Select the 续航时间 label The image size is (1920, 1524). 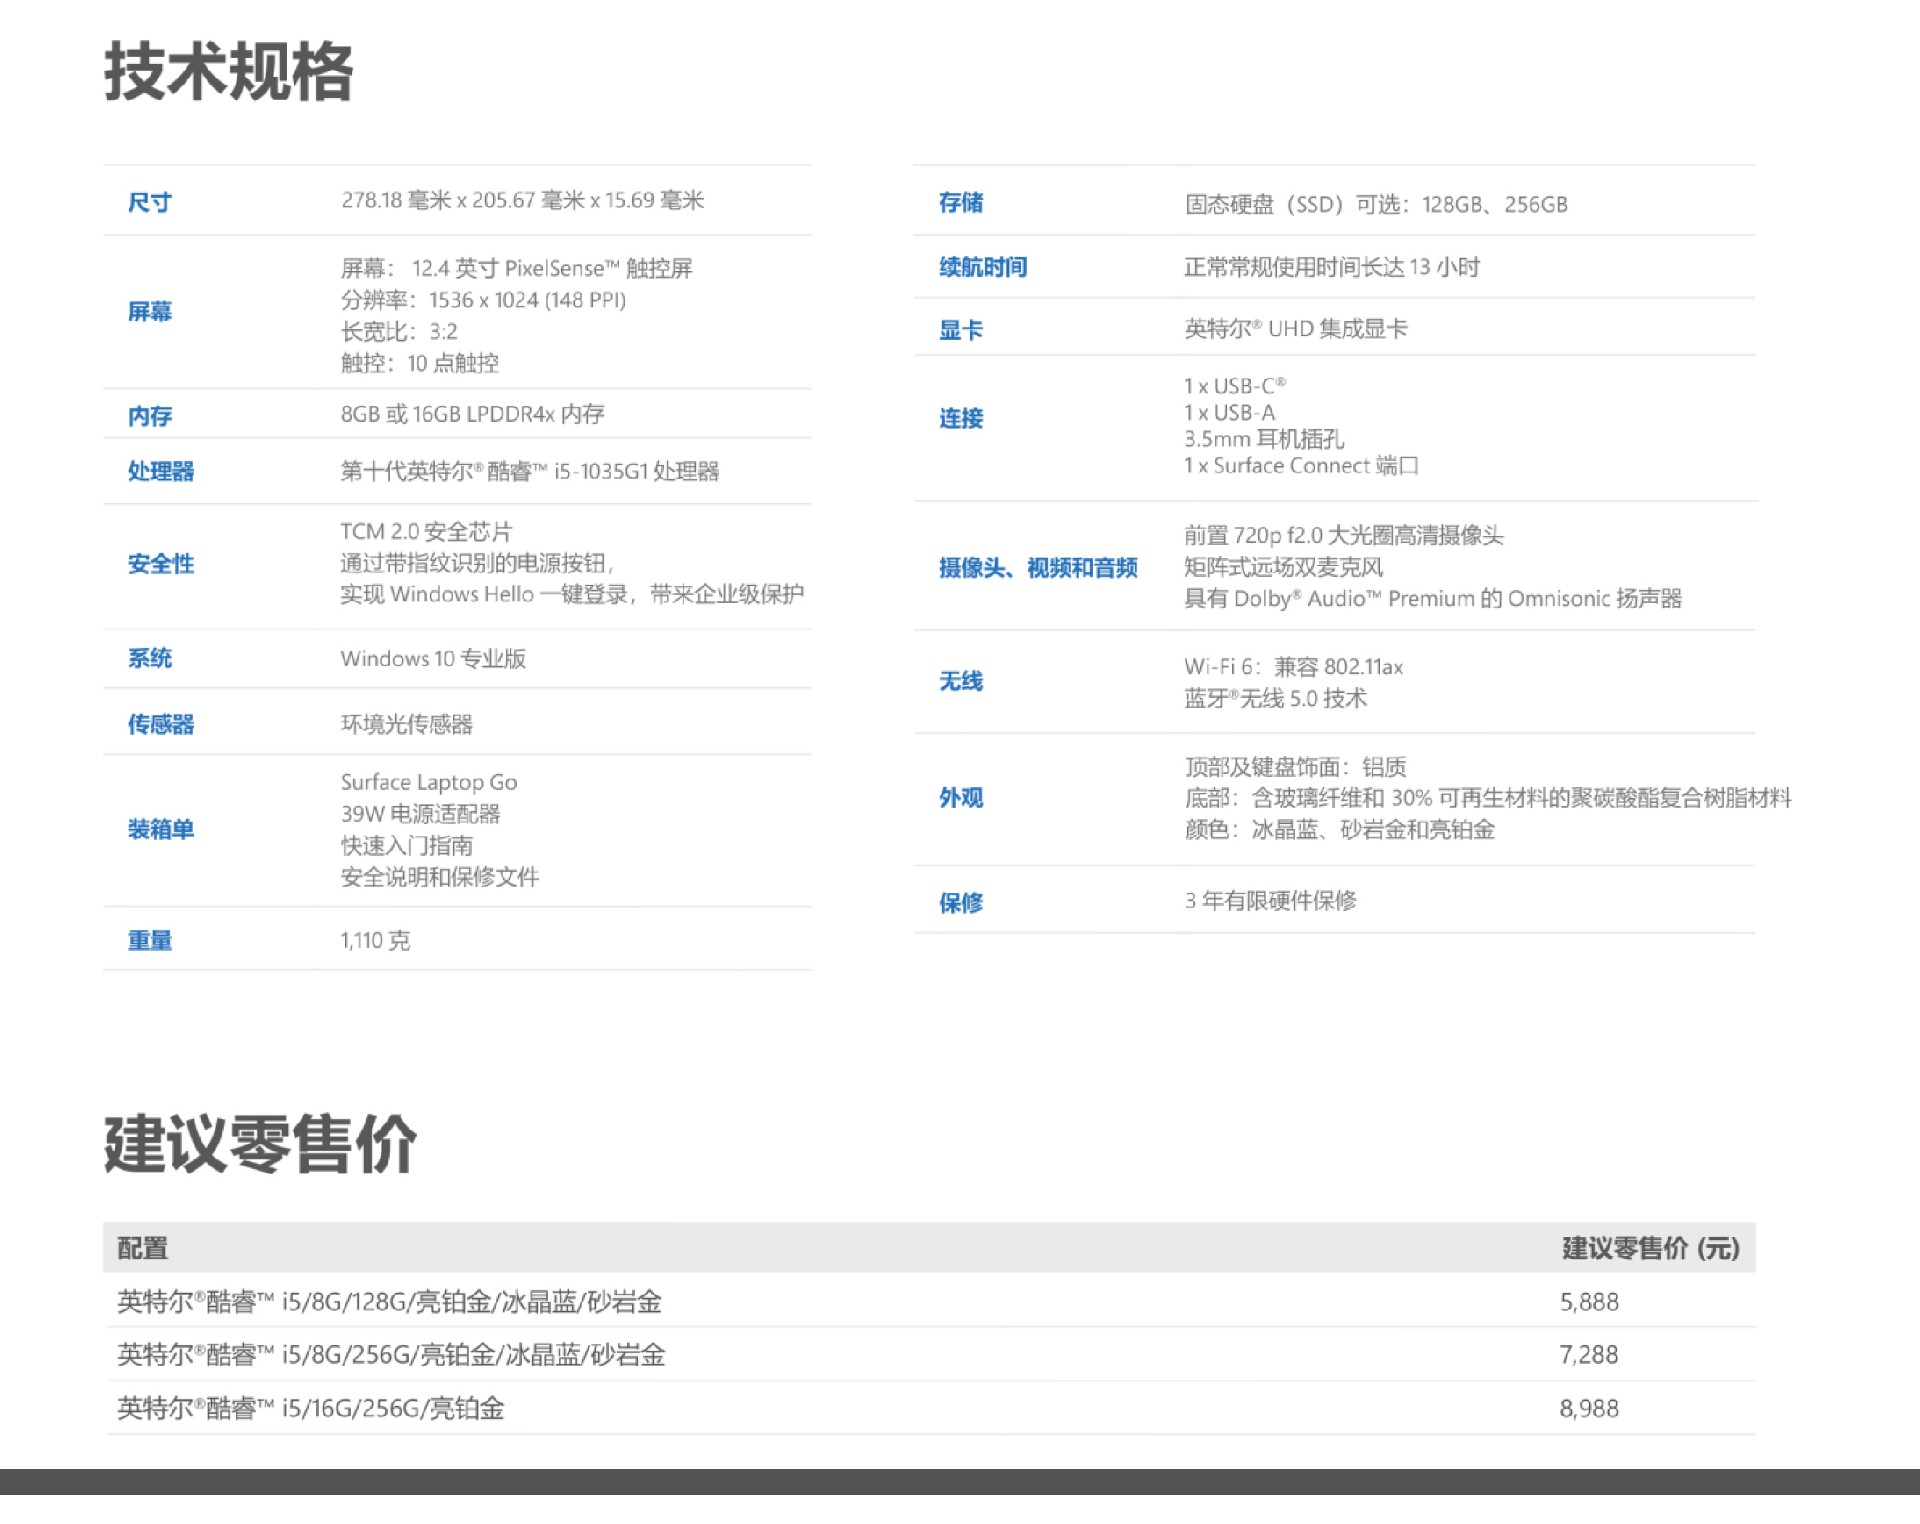click(x=983, y=267)
